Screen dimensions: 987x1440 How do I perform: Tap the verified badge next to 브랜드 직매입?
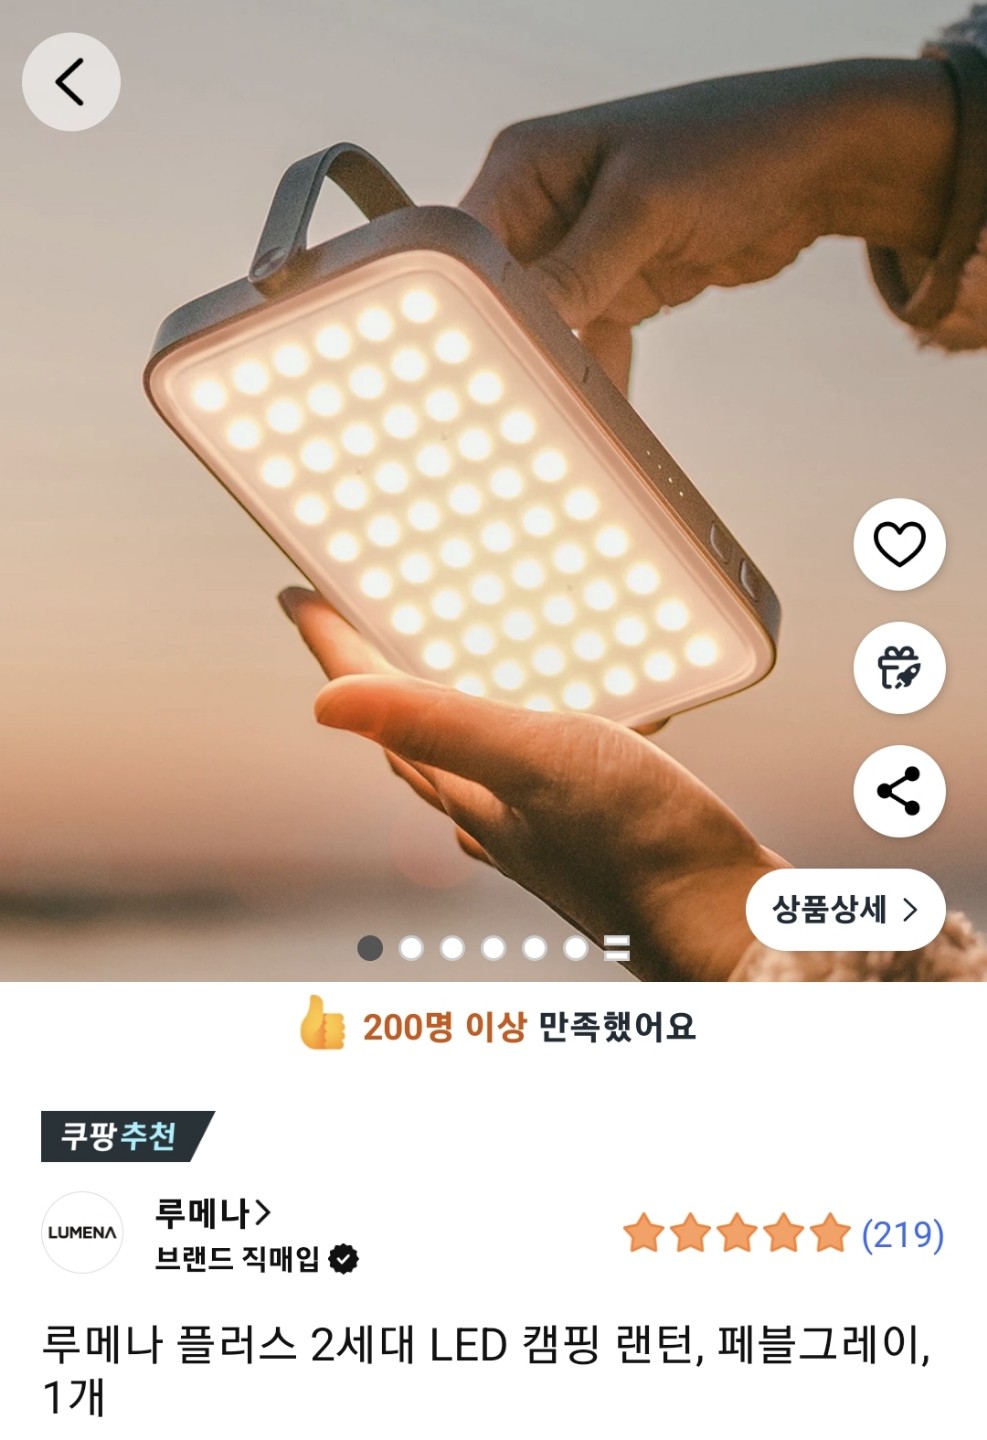click(343, 1259)
